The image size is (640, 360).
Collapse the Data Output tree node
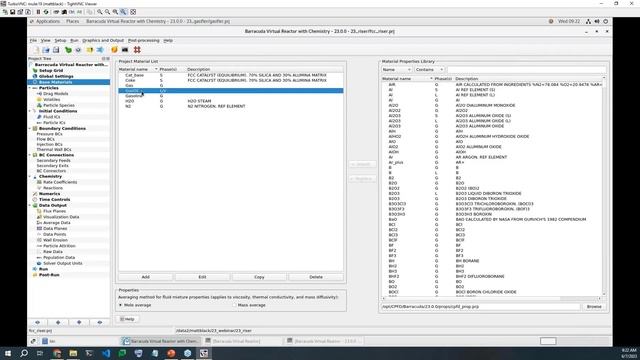point(30,205)
